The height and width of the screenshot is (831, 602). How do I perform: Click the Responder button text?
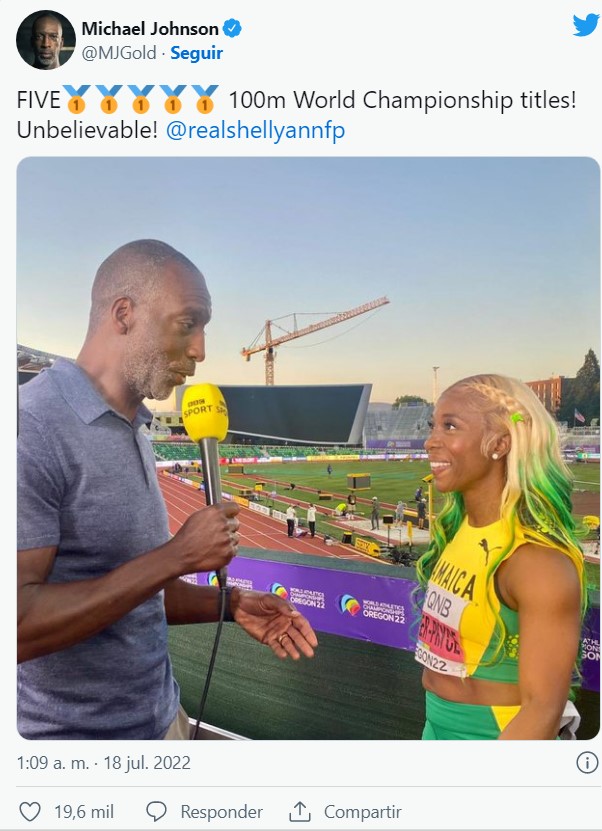click(222, 811)
